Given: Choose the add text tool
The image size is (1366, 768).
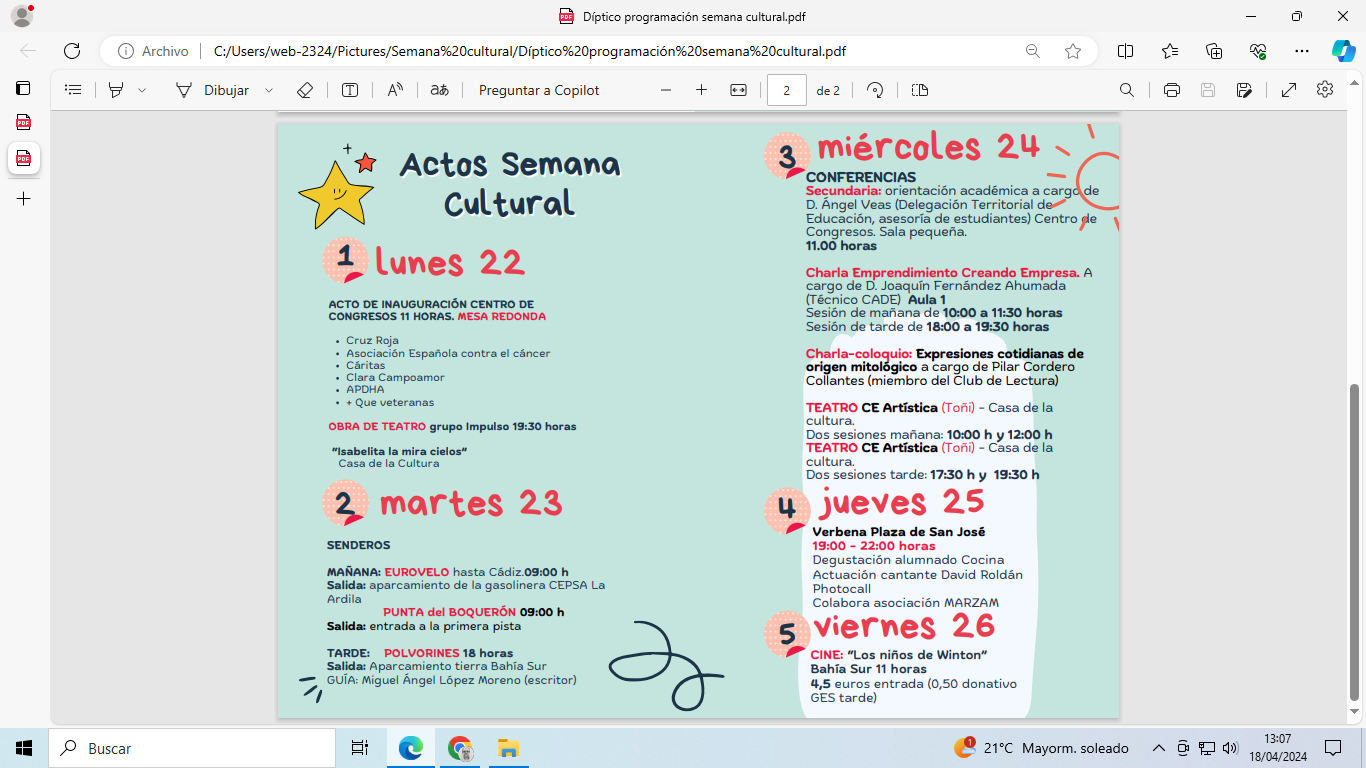Looking at the screenshot, I should 350,90.
